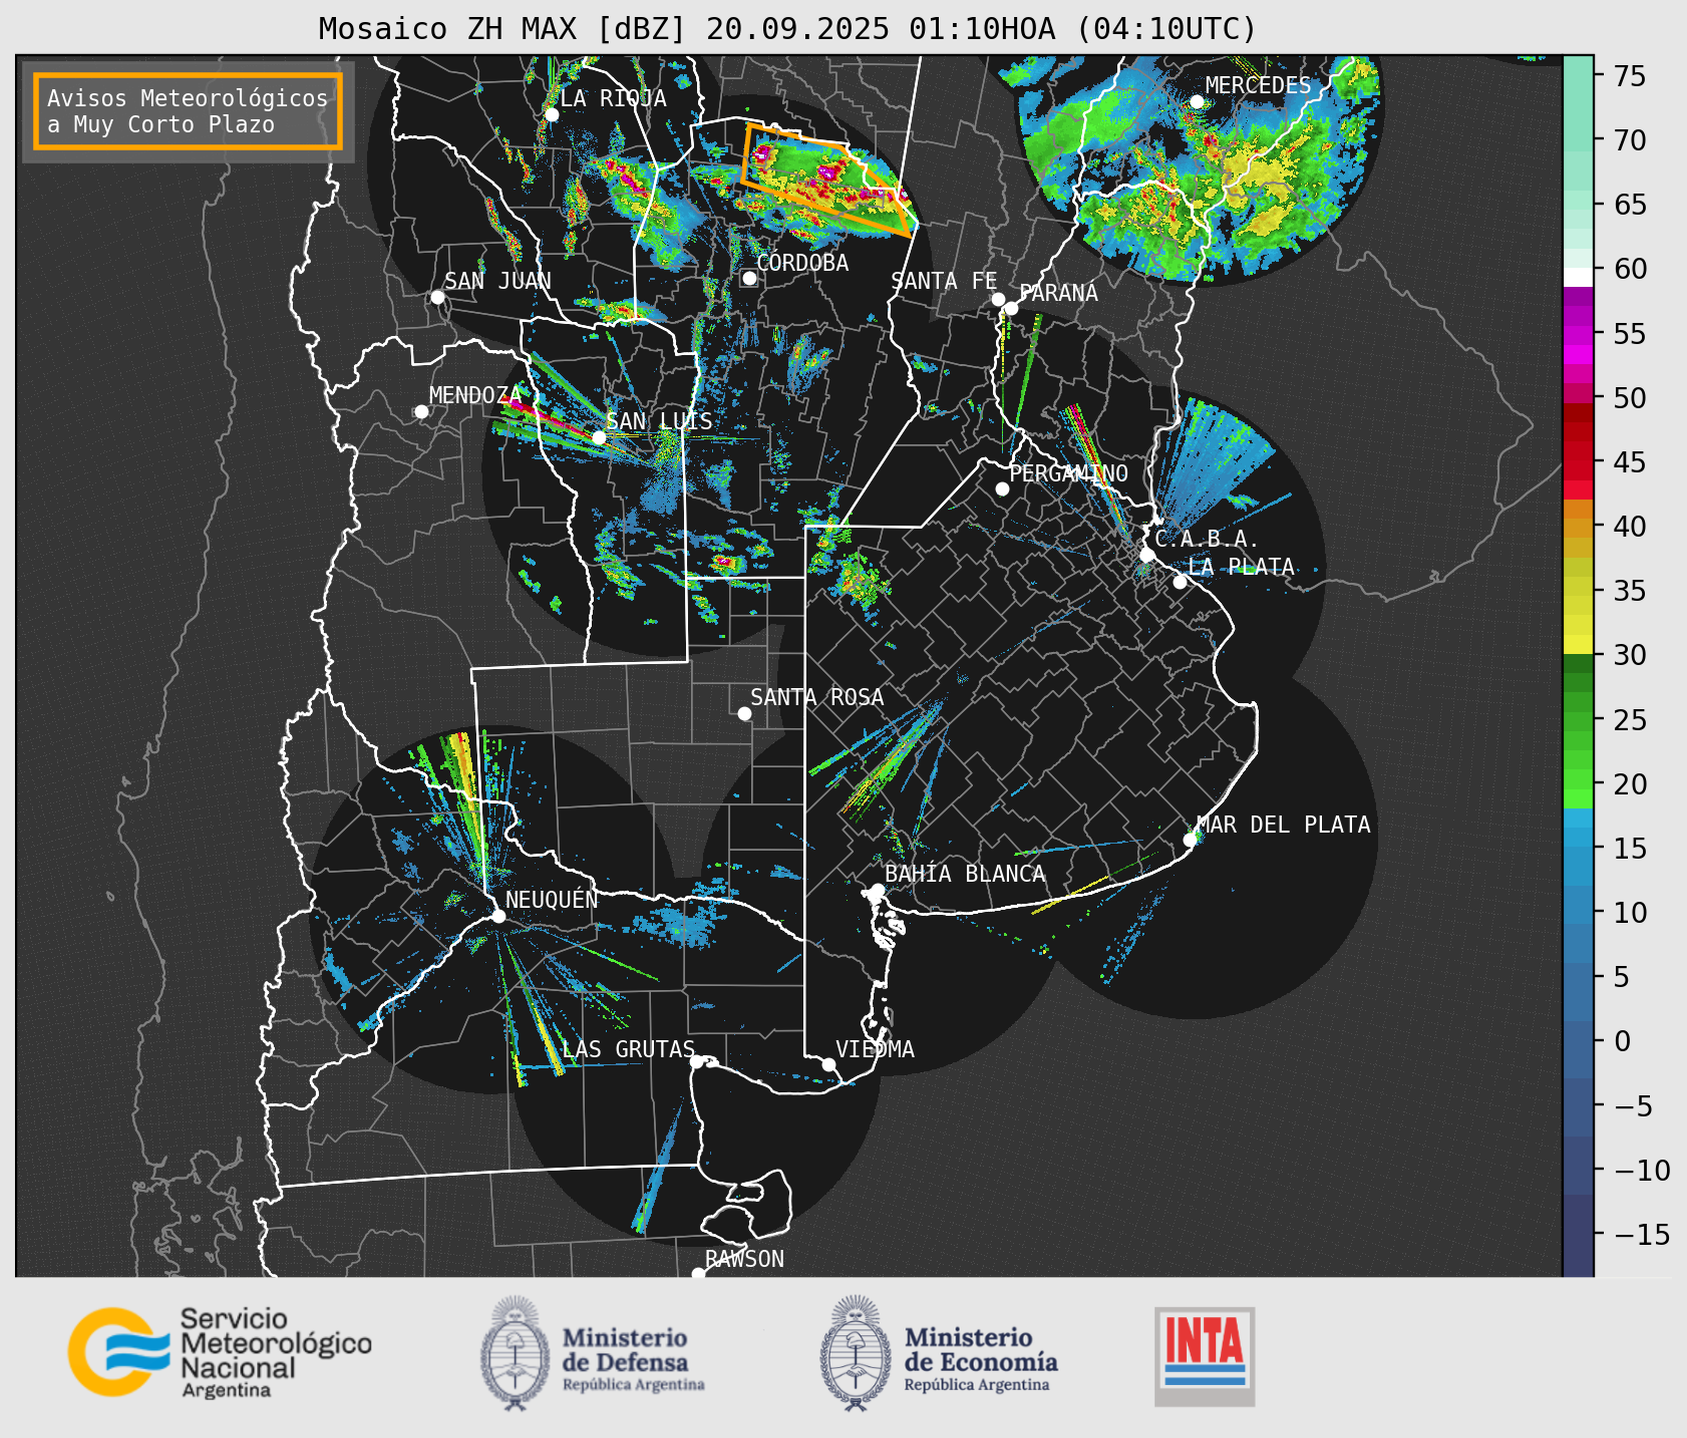Click the Mar del Plata marker dot
The image size is (1687, 1438).
point(1190,840)
